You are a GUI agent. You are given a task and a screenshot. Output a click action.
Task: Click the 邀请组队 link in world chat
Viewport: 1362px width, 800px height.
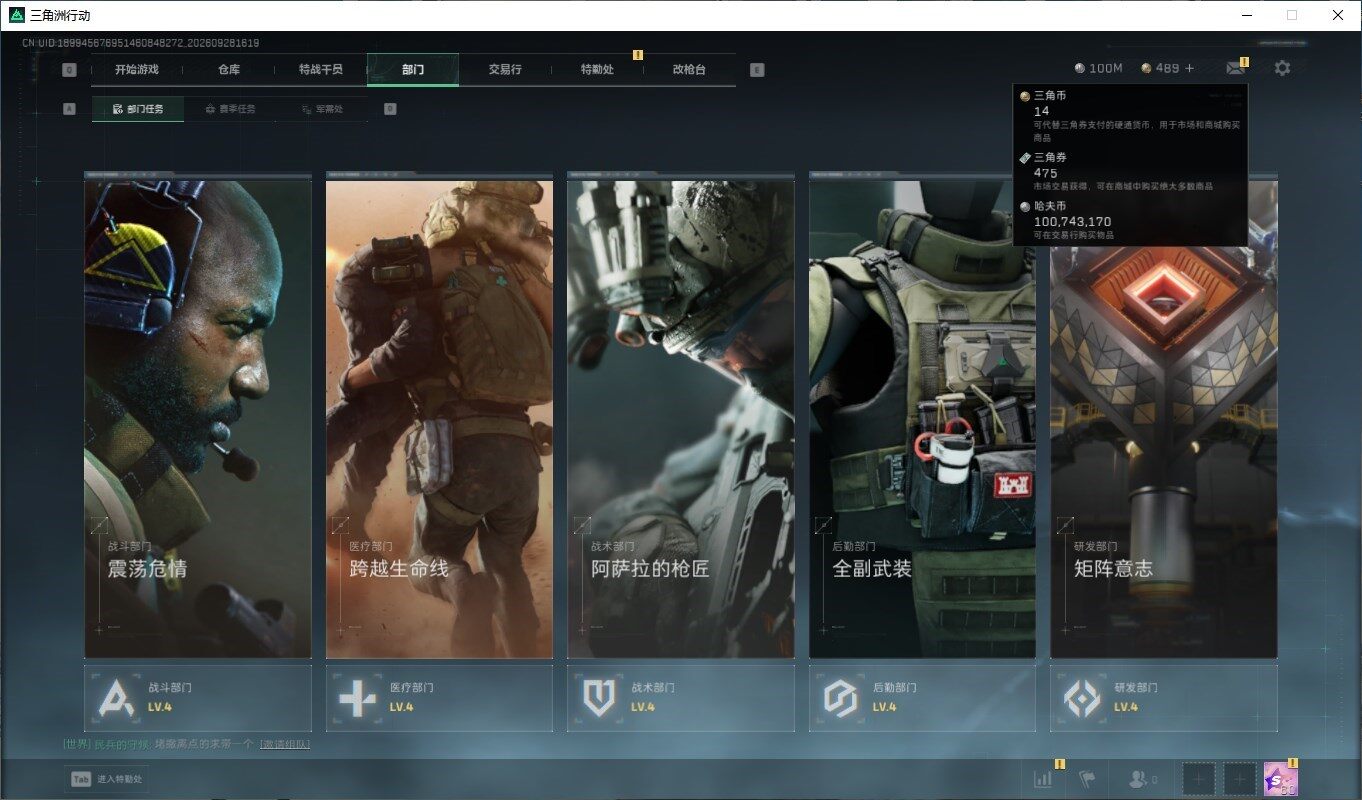(x=285, y=745)
